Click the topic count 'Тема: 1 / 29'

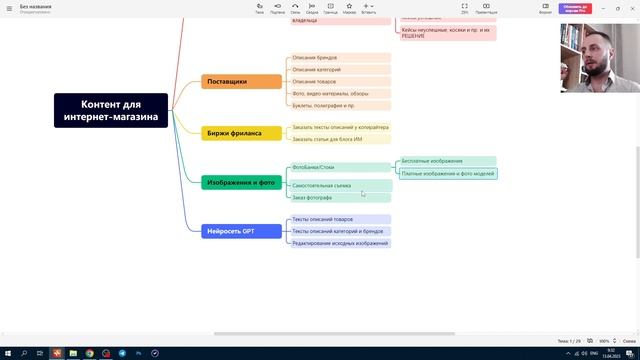tap(569, 341)
